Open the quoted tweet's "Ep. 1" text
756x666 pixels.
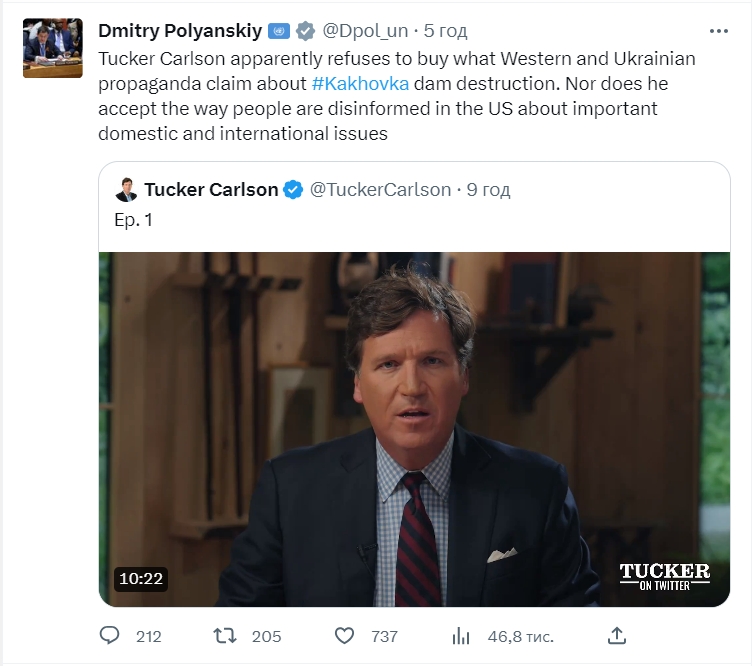[134, 220]
